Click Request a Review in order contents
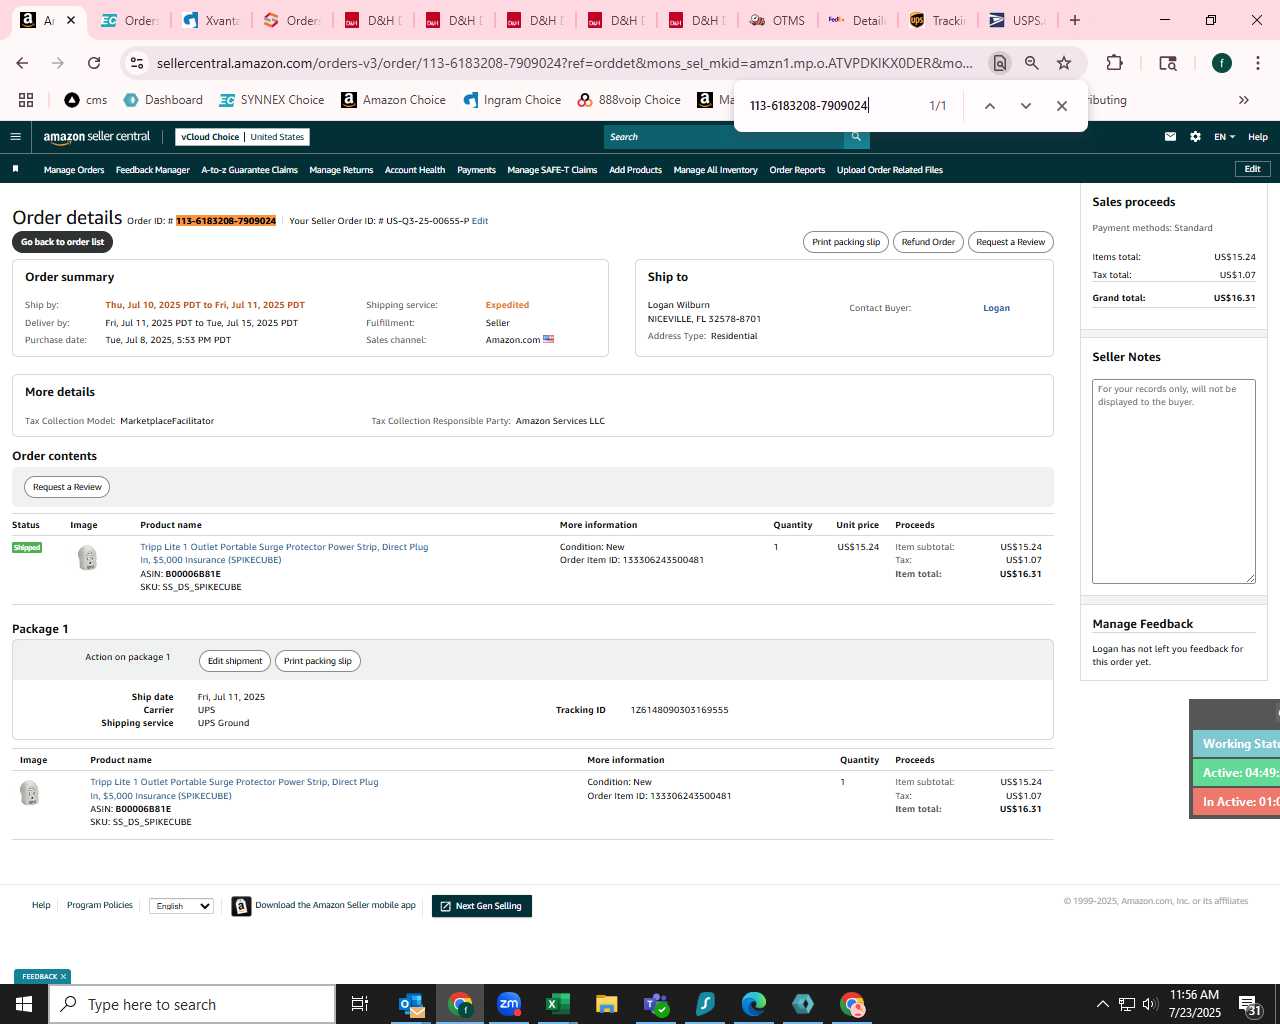The height and width of the screenshot is (1024, 1280). pos(67,487)
